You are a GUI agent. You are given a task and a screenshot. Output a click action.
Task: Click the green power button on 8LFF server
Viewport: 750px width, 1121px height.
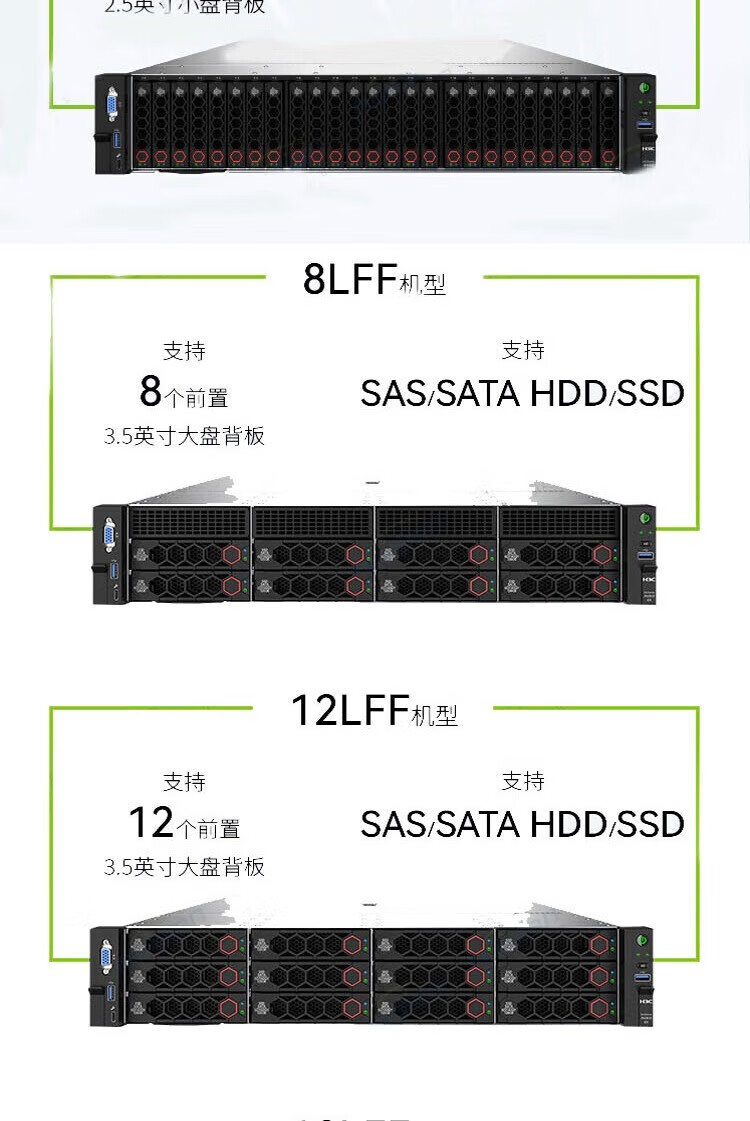[644, 519]
